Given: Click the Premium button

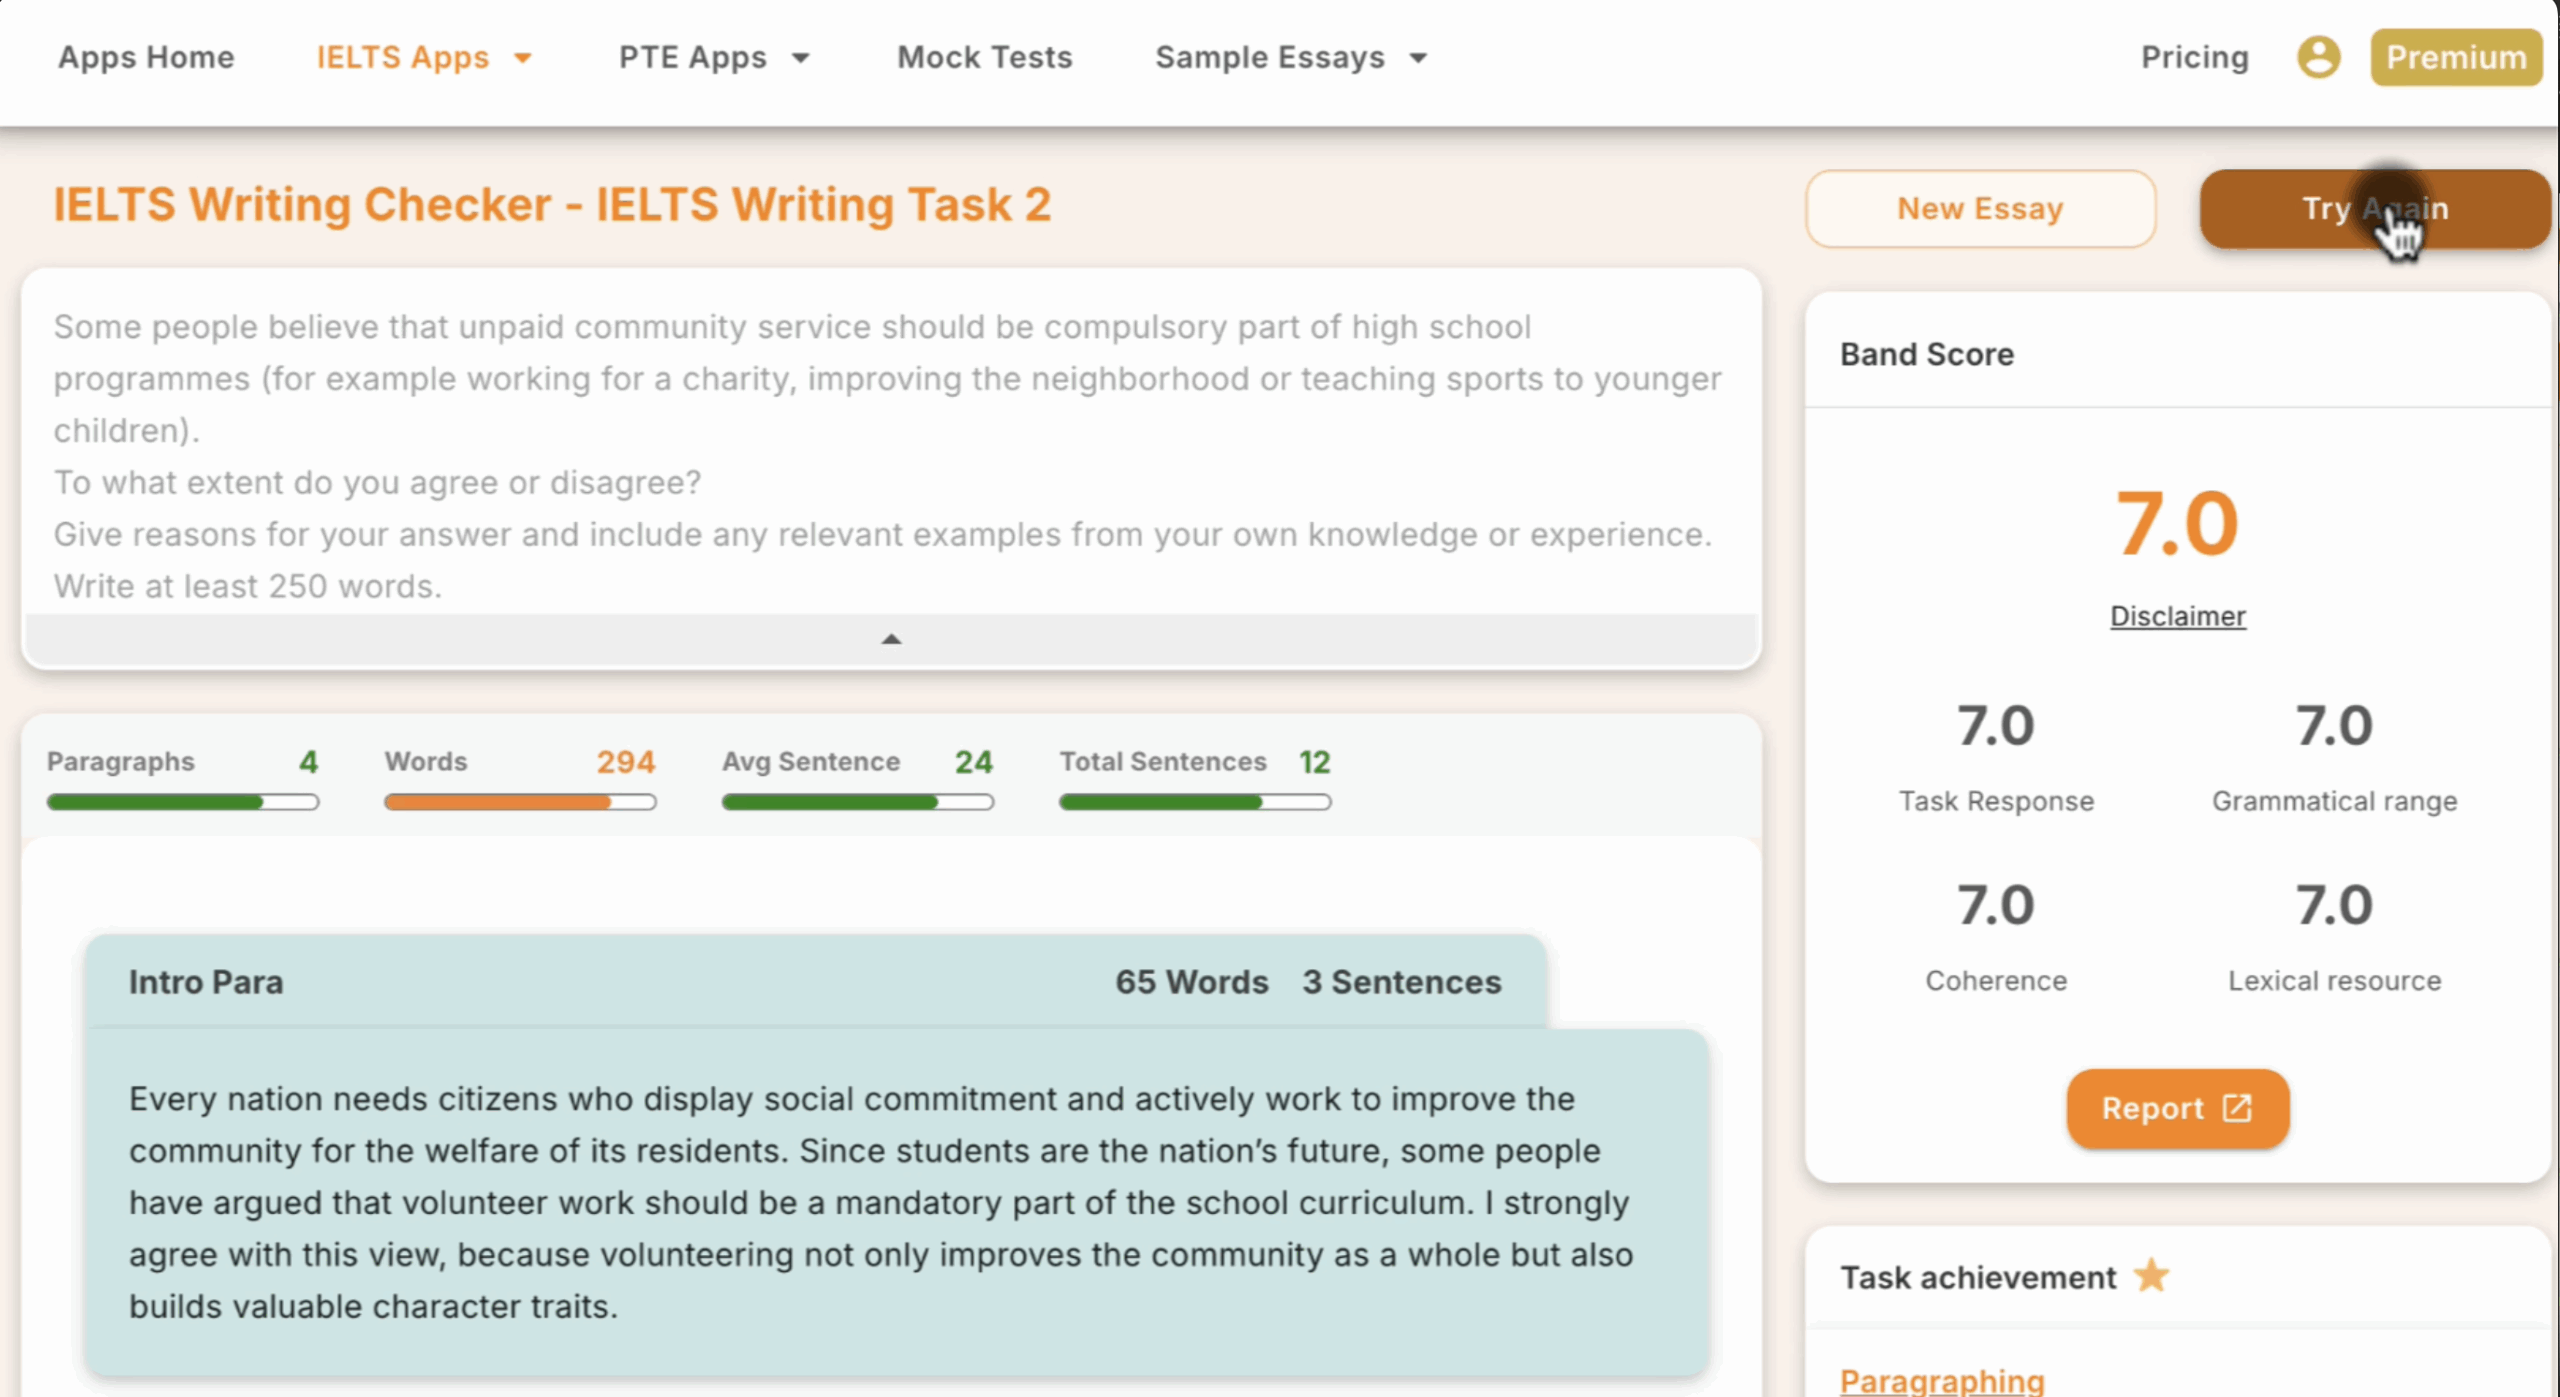Looking at the screenshot, I should coord(2455,58).
